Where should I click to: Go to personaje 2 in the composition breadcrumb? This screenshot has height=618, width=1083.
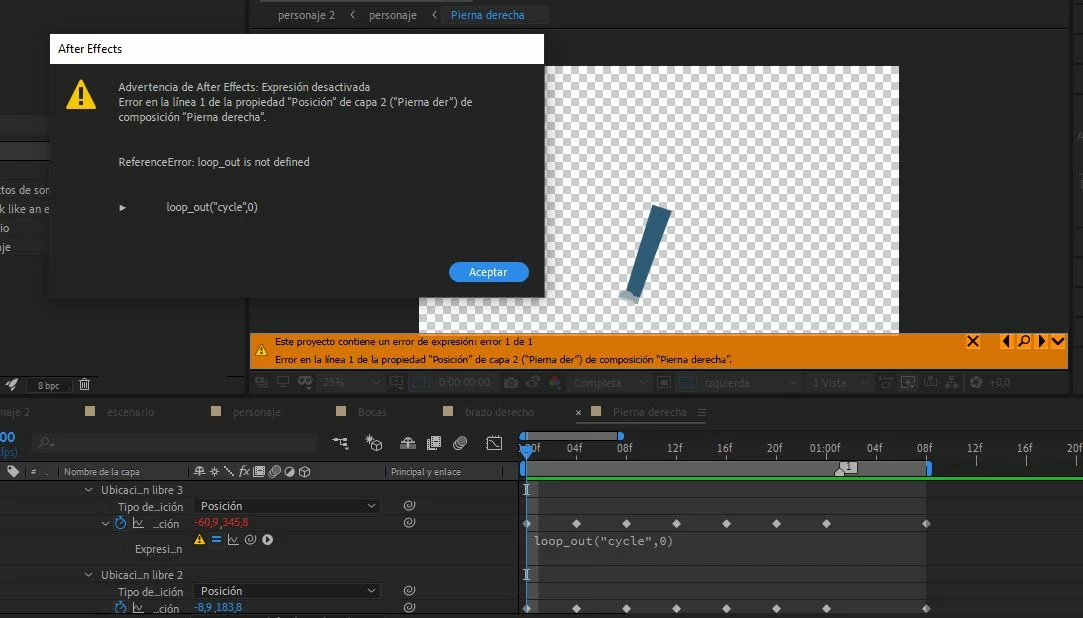(306, 15)
